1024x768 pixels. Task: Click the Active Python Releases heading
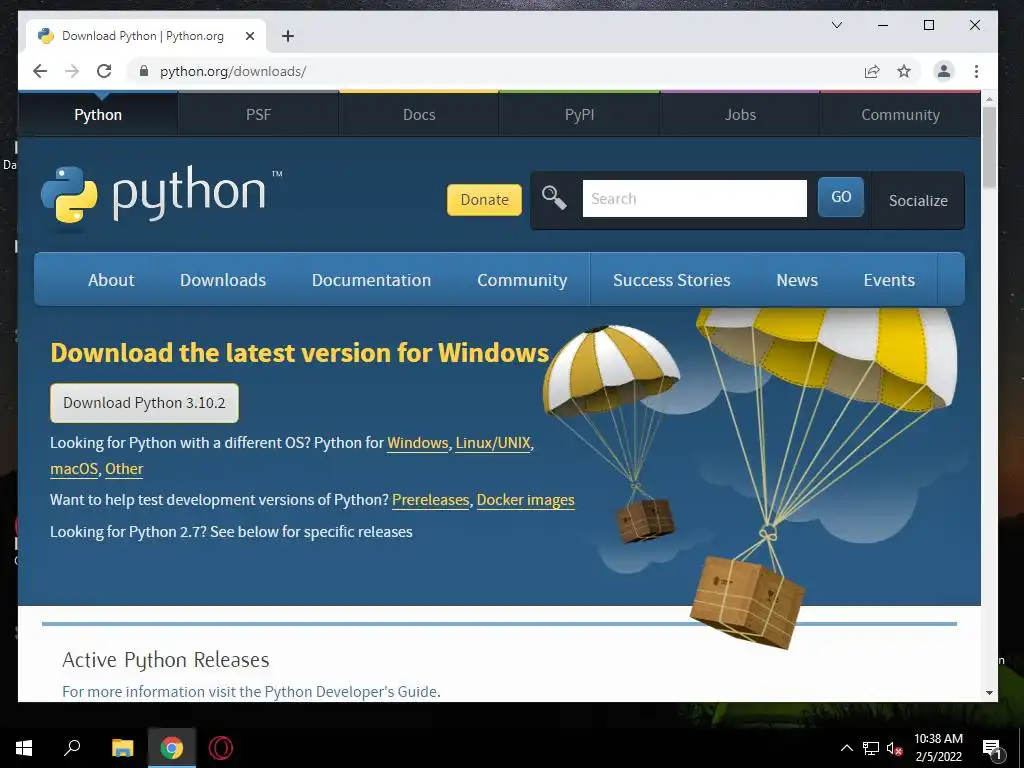[x=166, y=660]
